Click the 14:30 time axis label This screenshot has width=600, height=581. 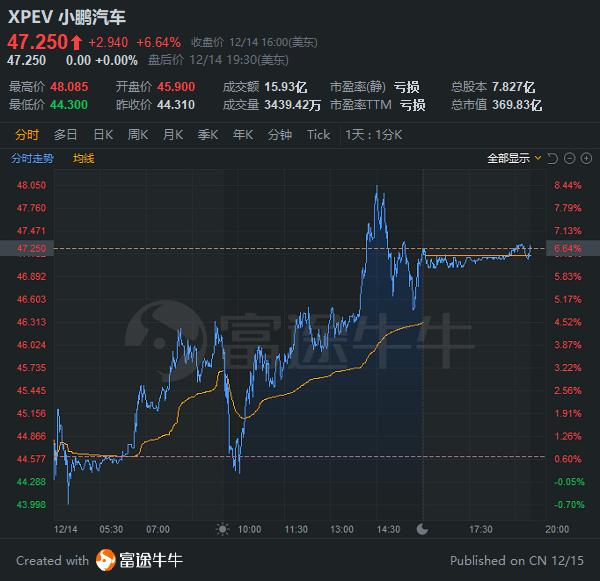pos(388,529)
